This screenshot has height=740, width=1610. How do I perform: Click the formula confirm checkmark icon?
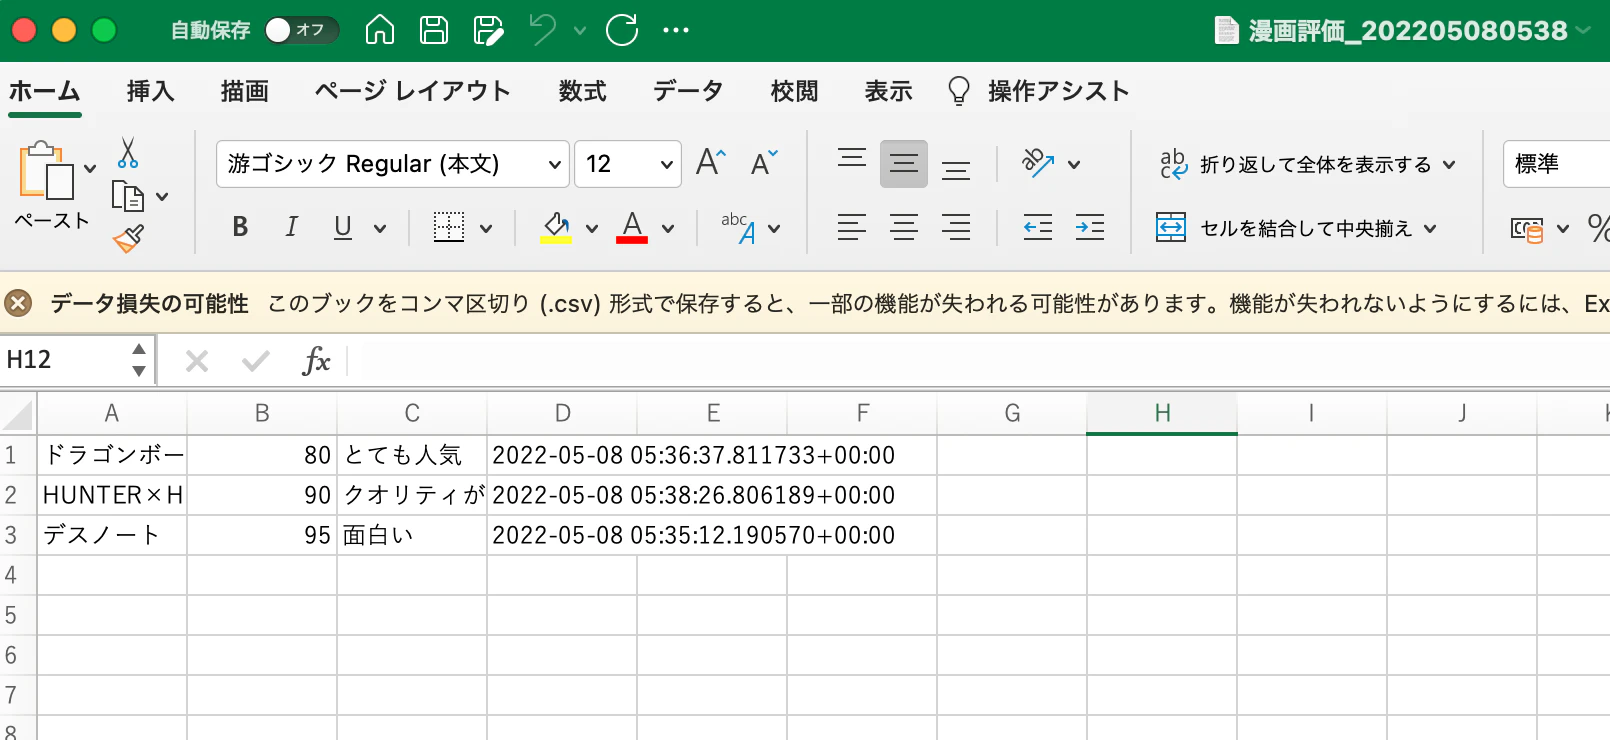coord(256,361)
